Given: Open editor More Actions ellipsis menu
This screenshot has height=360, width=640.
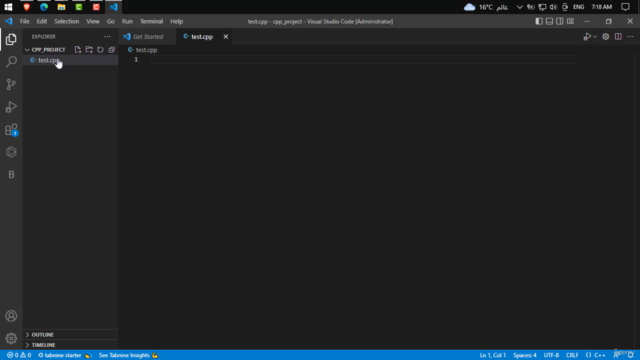Looking at the screenshot, I should (630, 37).
